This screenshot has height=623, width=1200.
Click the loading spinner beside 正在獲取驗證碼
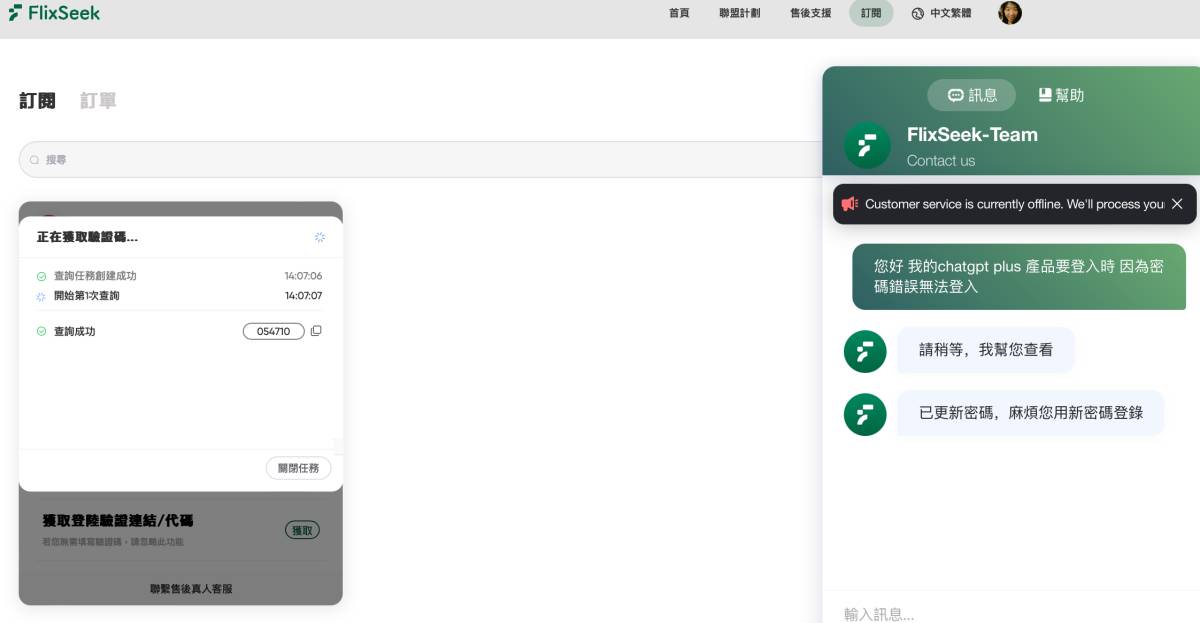(x=319, y=237)
